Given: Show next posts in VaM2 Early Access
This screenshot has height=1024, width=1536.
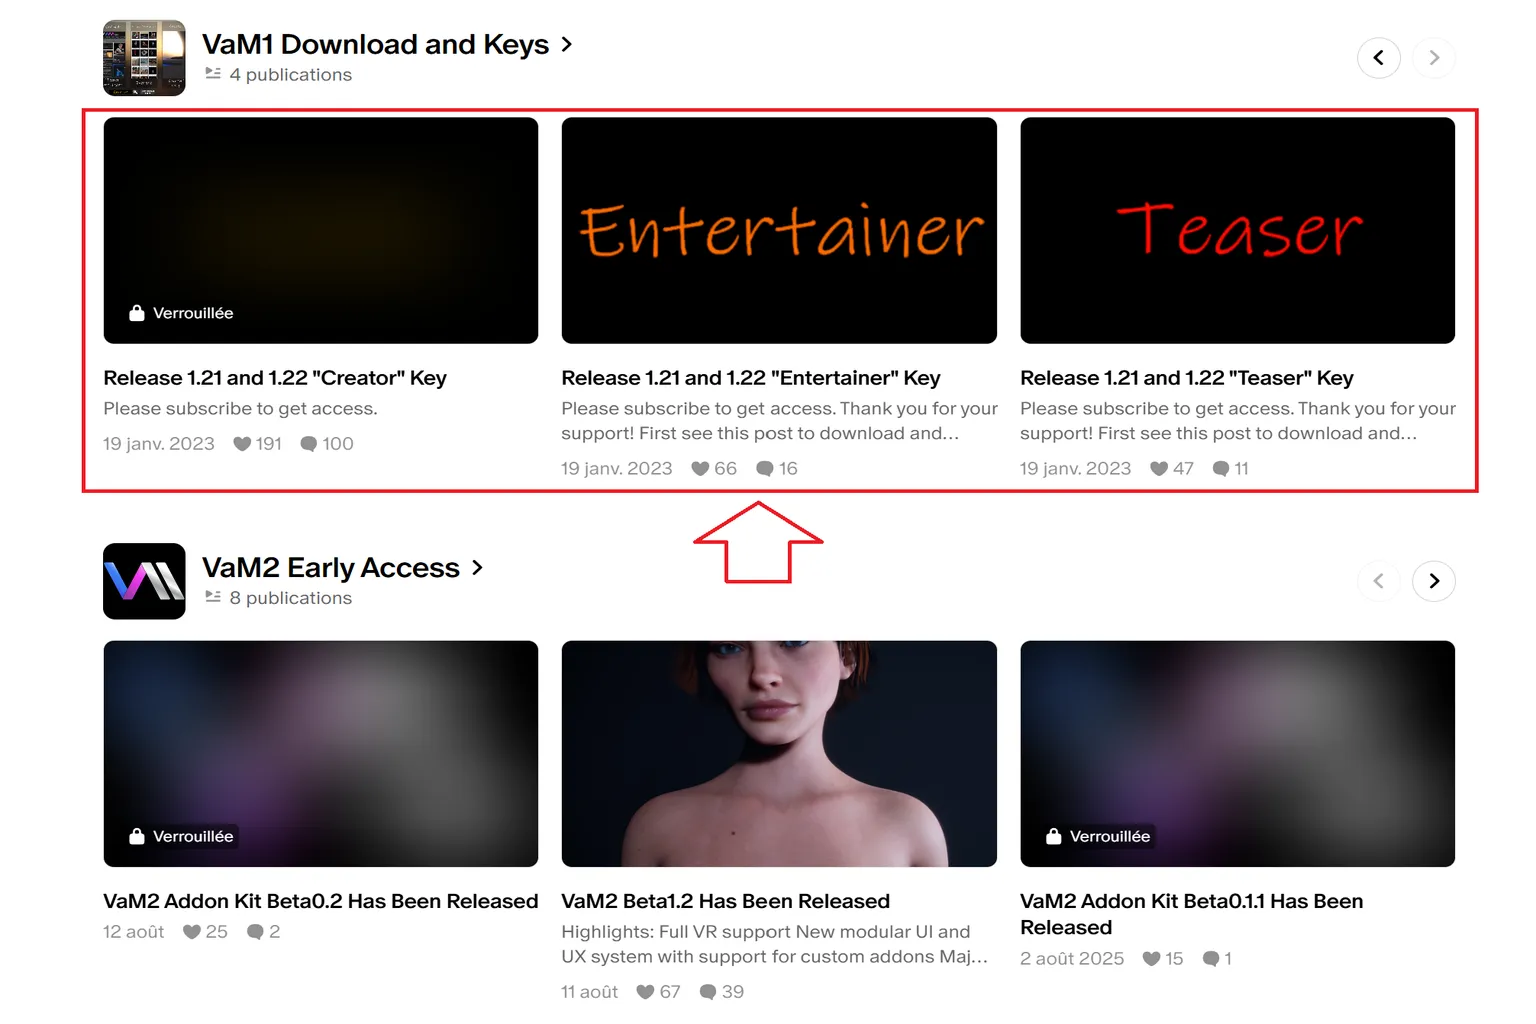Looking at the screenshot, I should tap(1434, 581).
